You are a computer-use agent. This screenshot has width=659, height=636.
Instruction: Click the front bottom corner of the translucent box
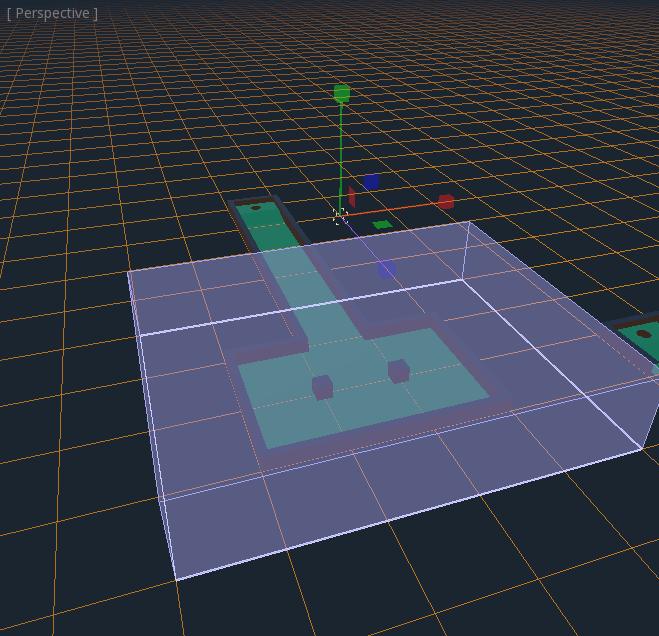pyautogui.click(x=176, y=579)
